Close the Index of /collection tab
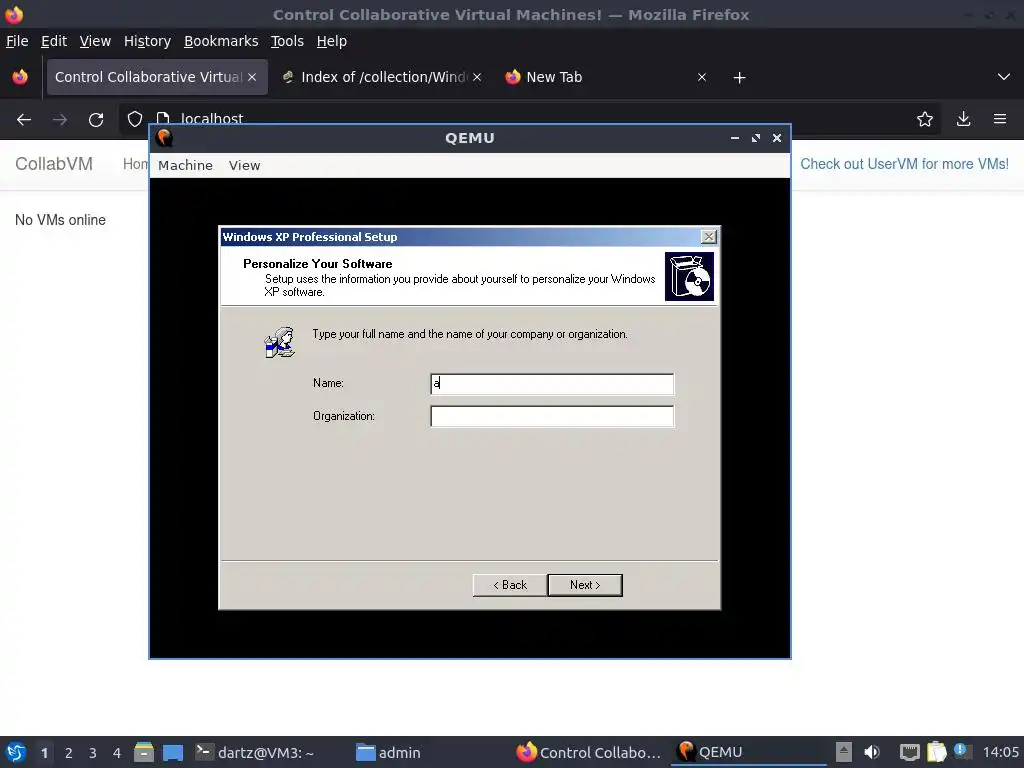The image size is (1024, 768). [x=477, y=77]
